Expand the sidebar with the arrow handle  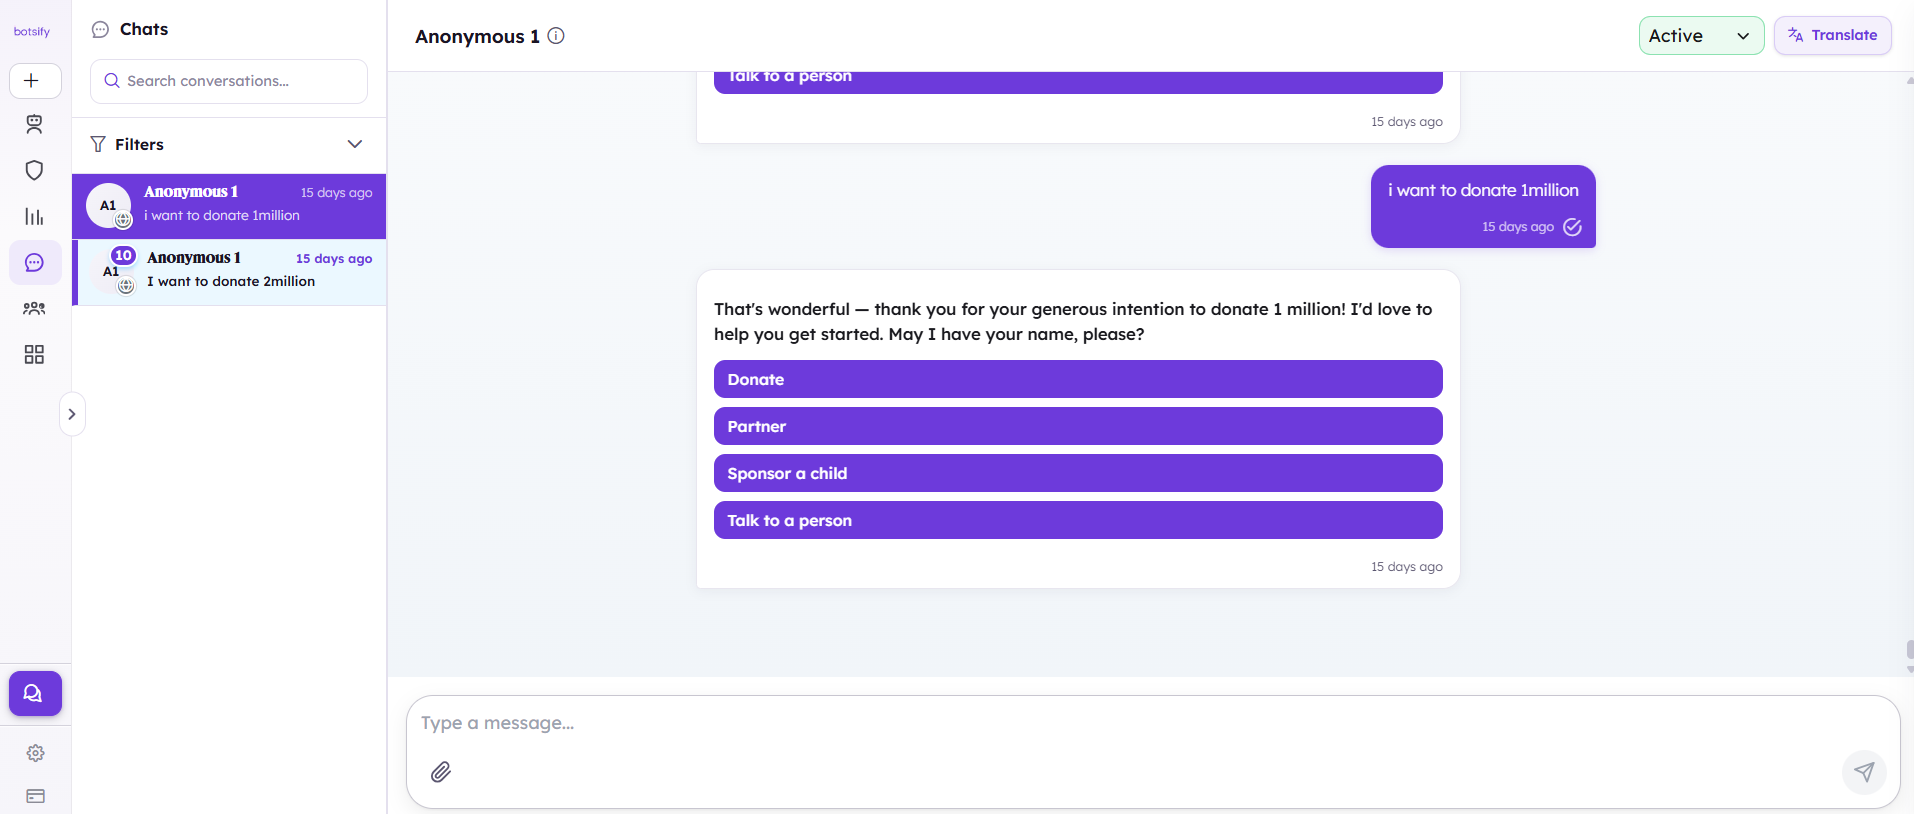coord(72,414)
